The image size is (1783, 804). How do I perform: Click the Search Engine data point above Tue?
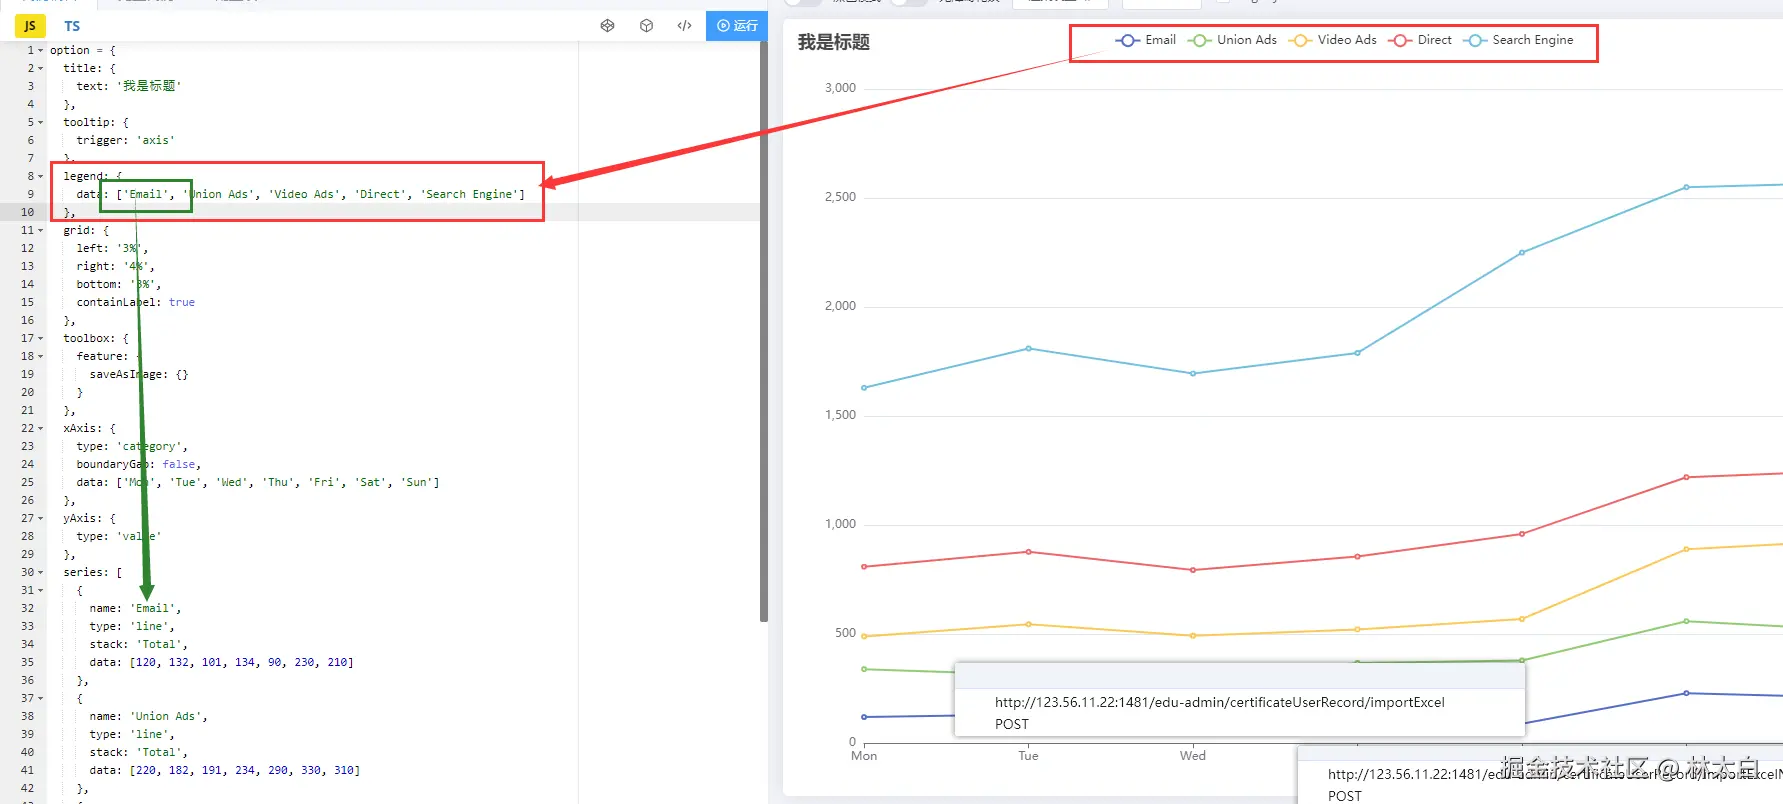1028,349
